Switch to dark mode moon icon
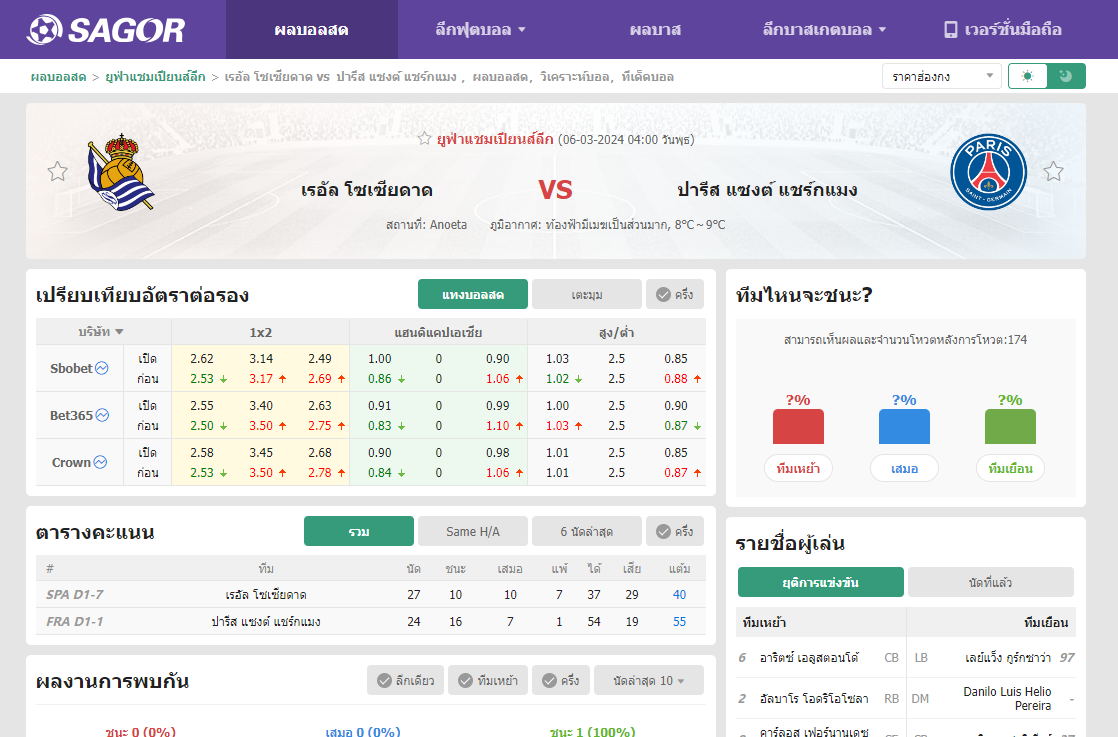Screen dimensions: 1118x737 1066,76
